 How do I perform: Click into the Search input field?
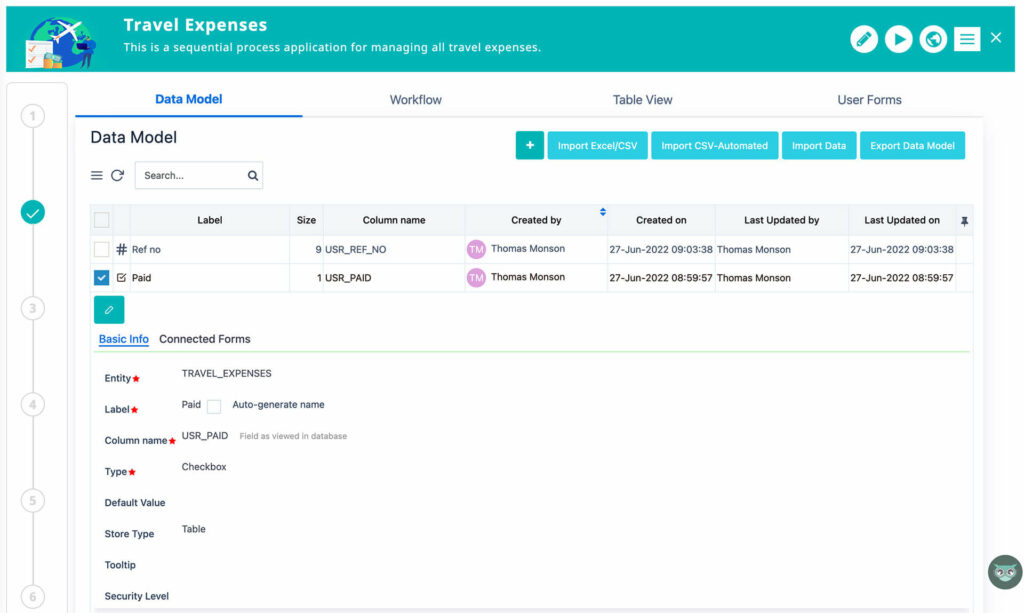[x=191, y=175]
